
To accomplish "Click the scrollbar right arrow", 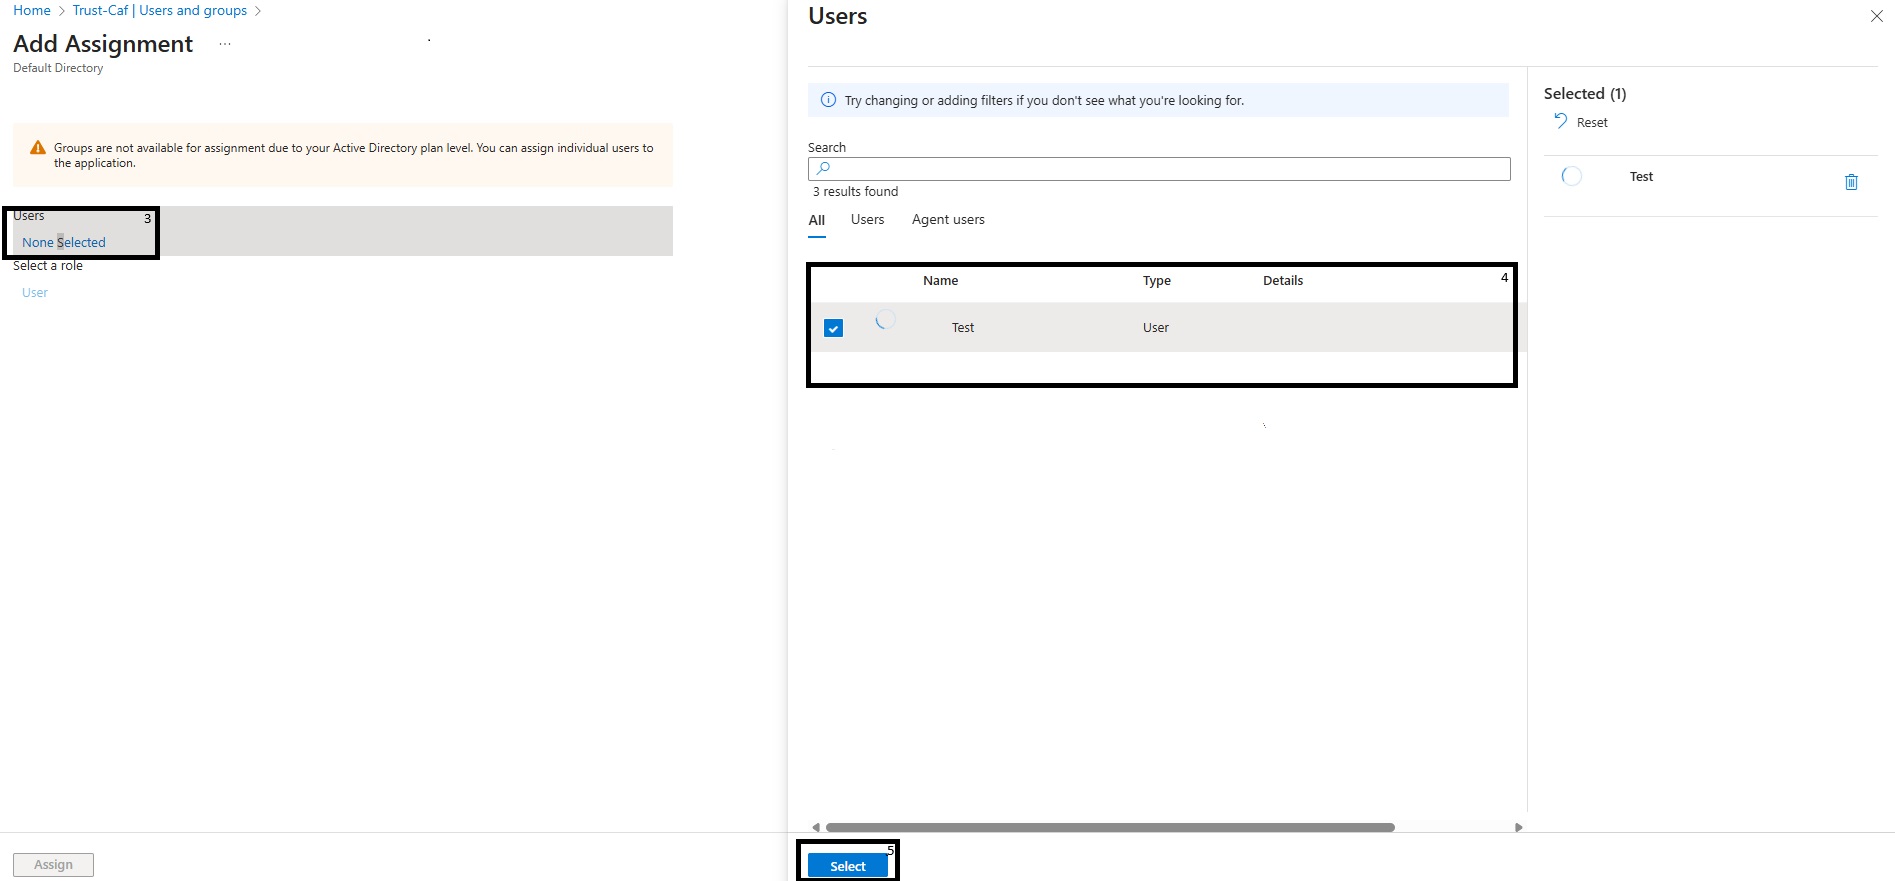I will (x=1518, y=827).
